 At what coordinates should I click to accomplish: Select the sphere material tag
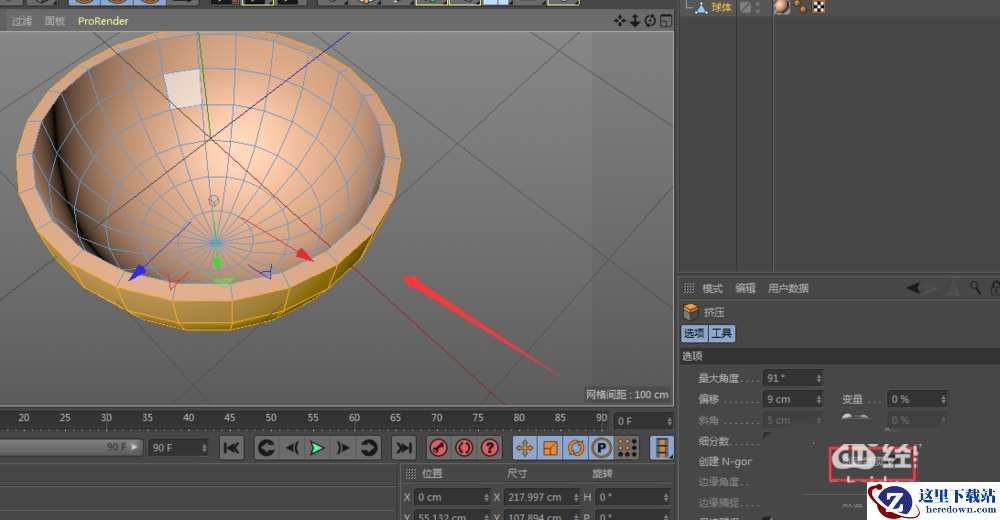[x=781, y=7]
